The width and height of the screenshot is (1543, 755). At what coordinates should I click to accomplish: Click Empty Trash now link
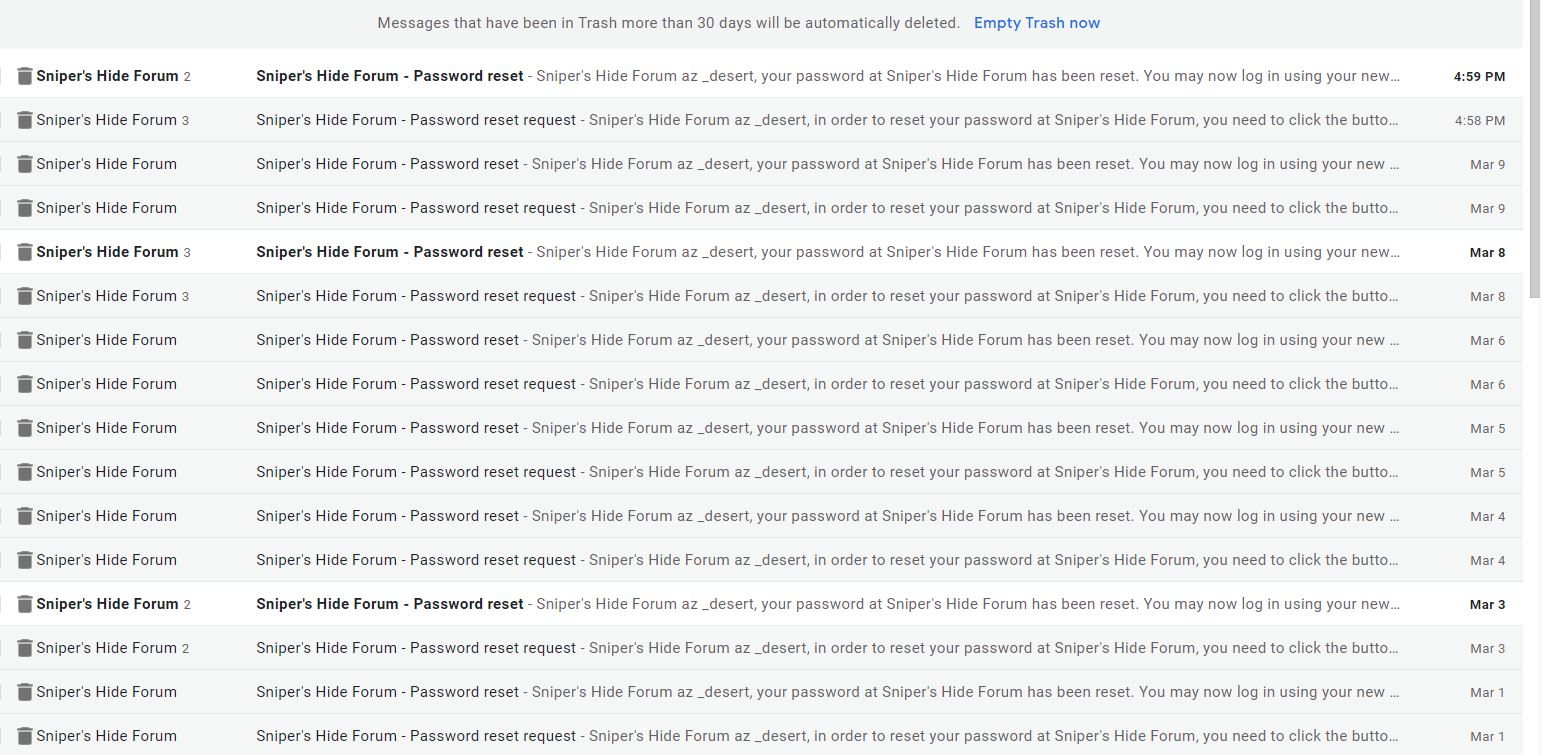[1037, 23]
